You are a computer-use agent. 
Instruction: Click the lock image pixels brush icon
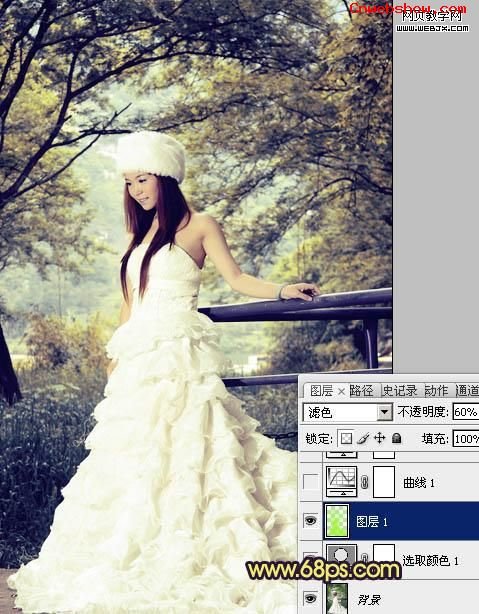[363, 438]
